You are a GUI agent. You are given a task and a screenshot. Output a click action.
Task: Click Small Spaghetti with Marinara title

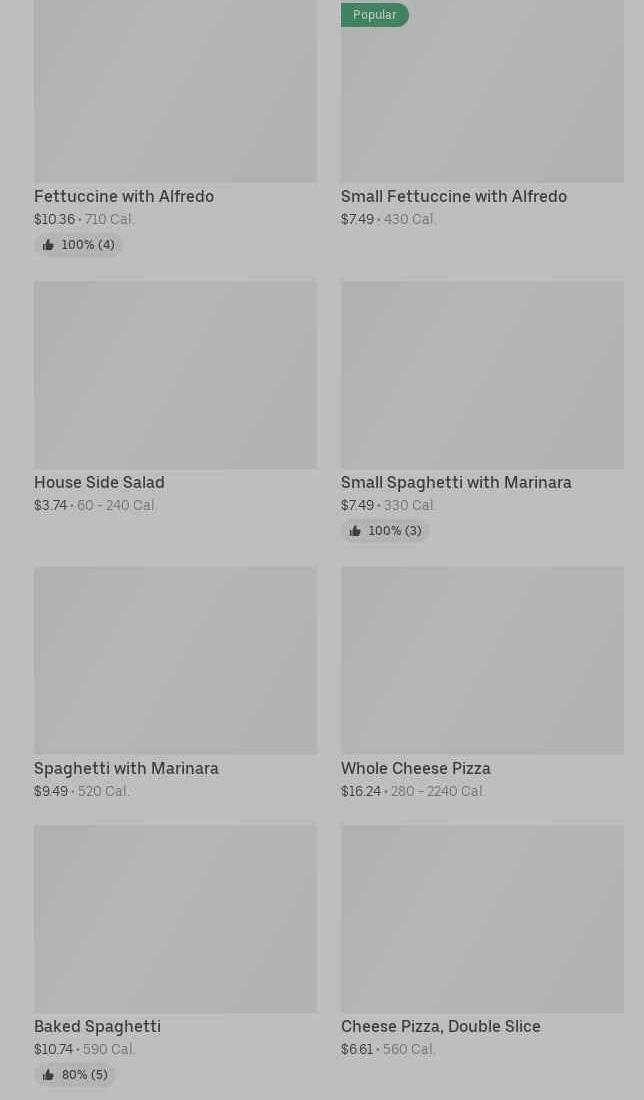(x=456, y=483)
